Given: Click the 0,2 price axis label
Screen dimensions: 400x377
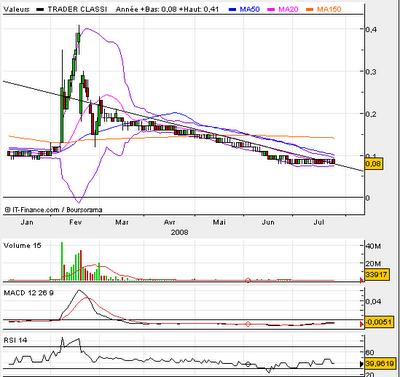Looking at the screenshot, I should click(x=371, y=114).
